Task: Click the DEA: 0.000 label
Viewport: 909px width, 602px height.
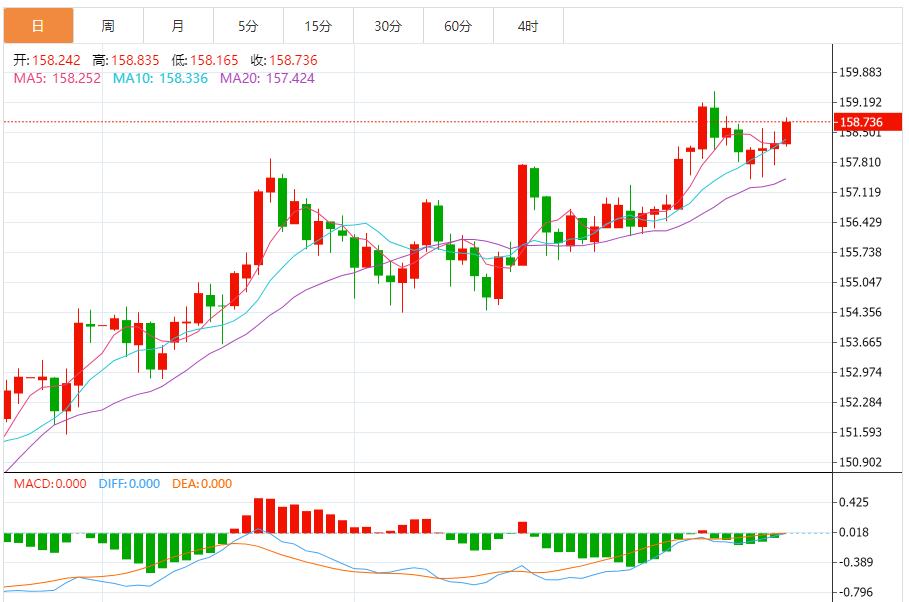Action: [202, 484]
